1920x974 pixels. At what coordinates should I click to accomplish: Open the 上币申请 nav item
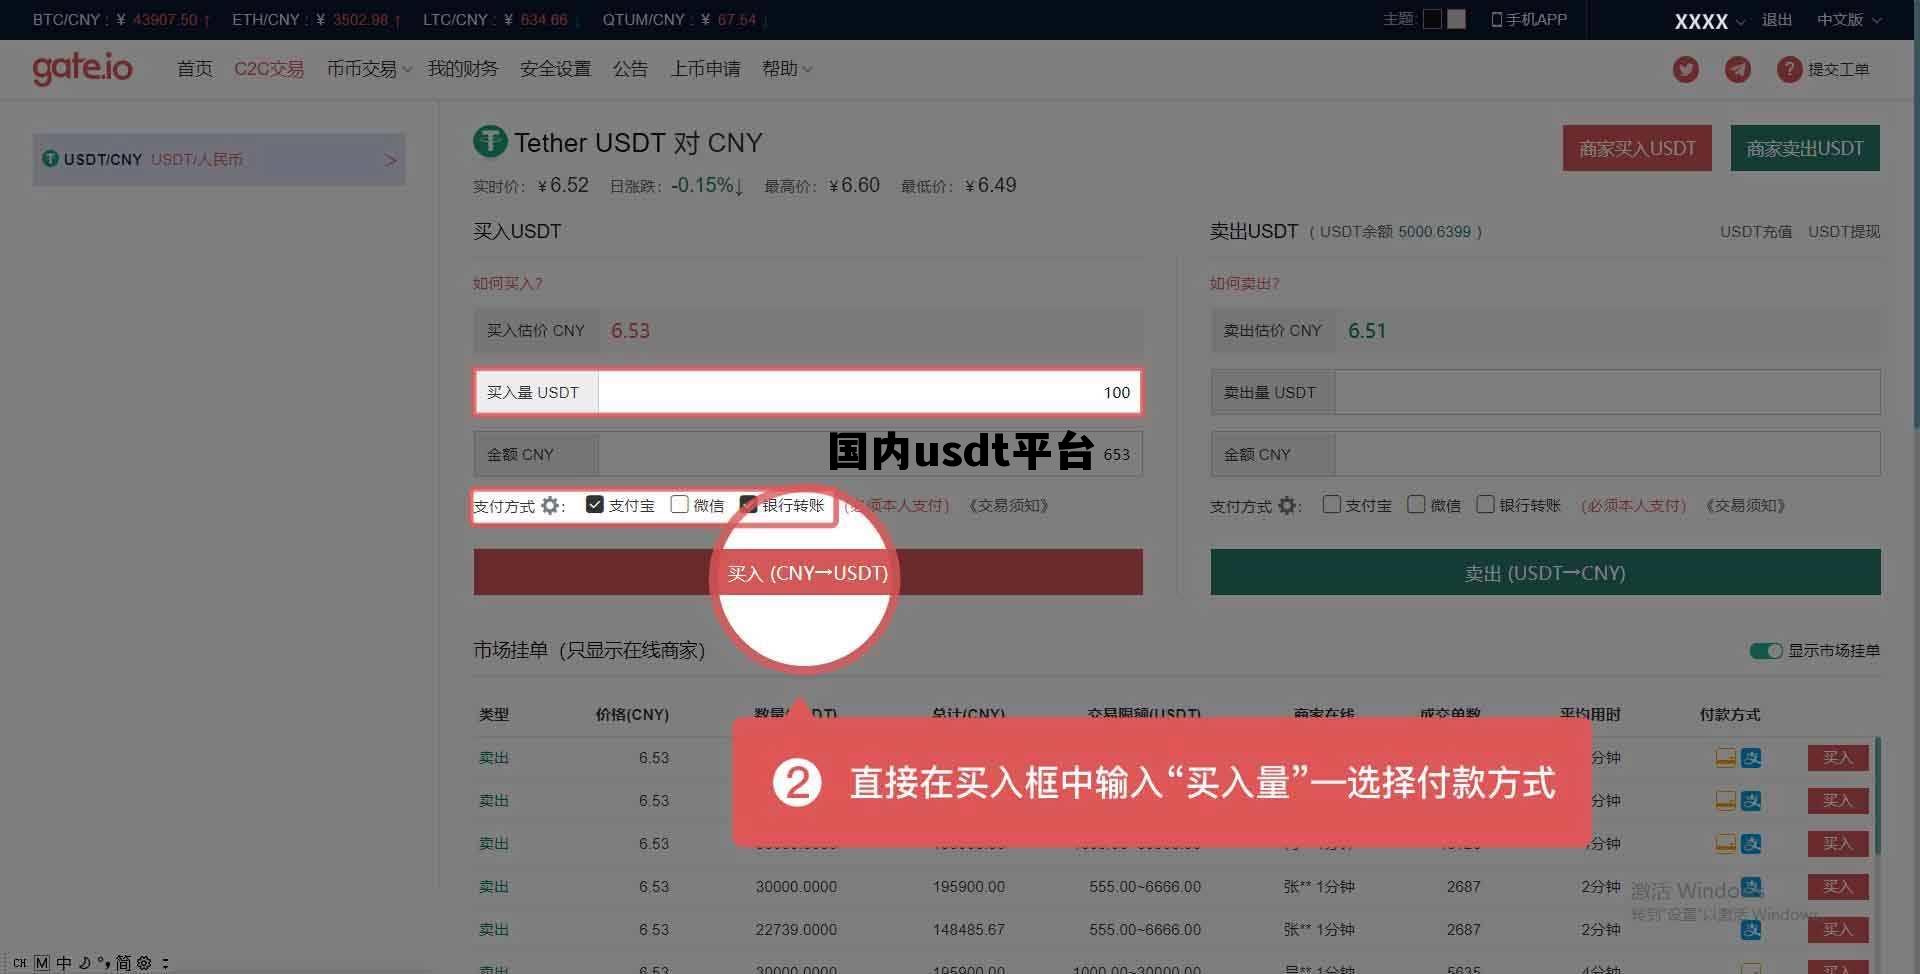(706, 69)
